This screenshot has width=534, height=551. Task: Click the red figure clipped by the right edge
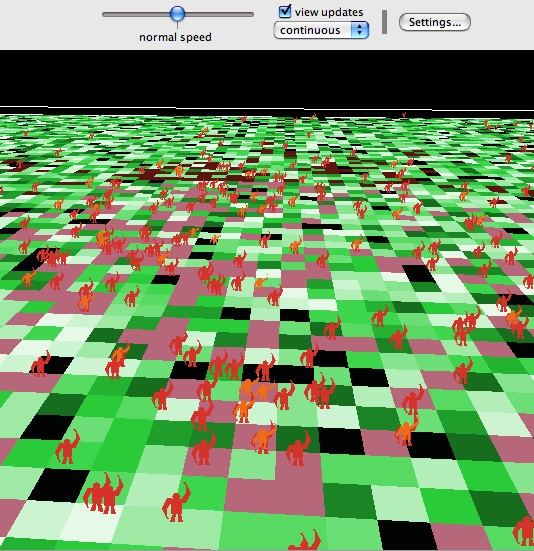[x=524, y=531]
